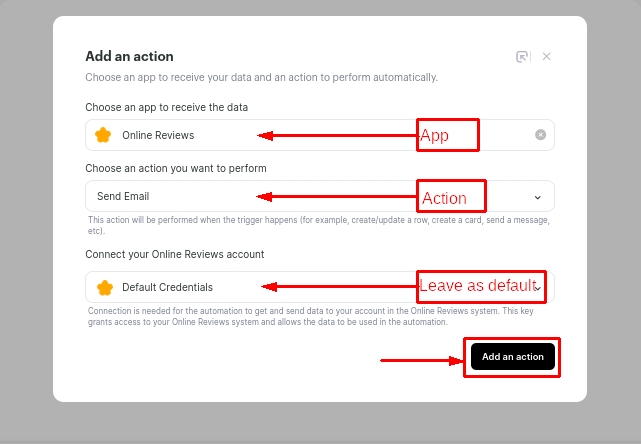This screenshot has height=444, width=641.
Task: Clear the selected Online Reviews app
Action: (541, 135)
